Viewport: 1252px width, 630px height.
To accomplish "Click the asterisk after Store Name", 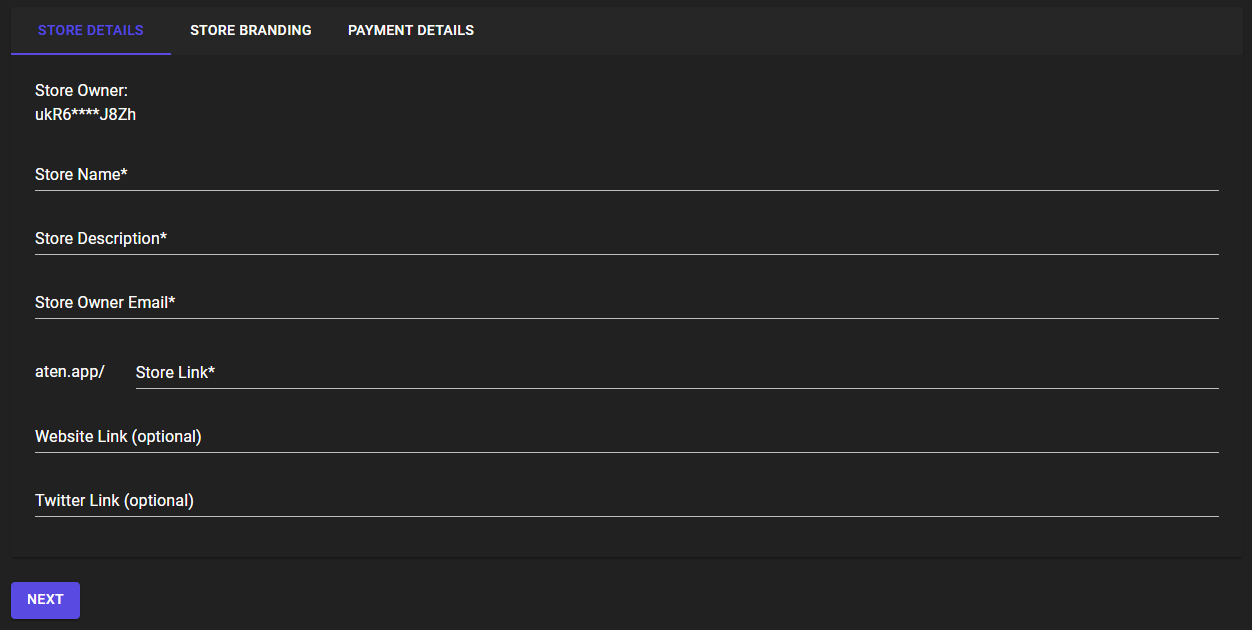I will coord(124,174).
